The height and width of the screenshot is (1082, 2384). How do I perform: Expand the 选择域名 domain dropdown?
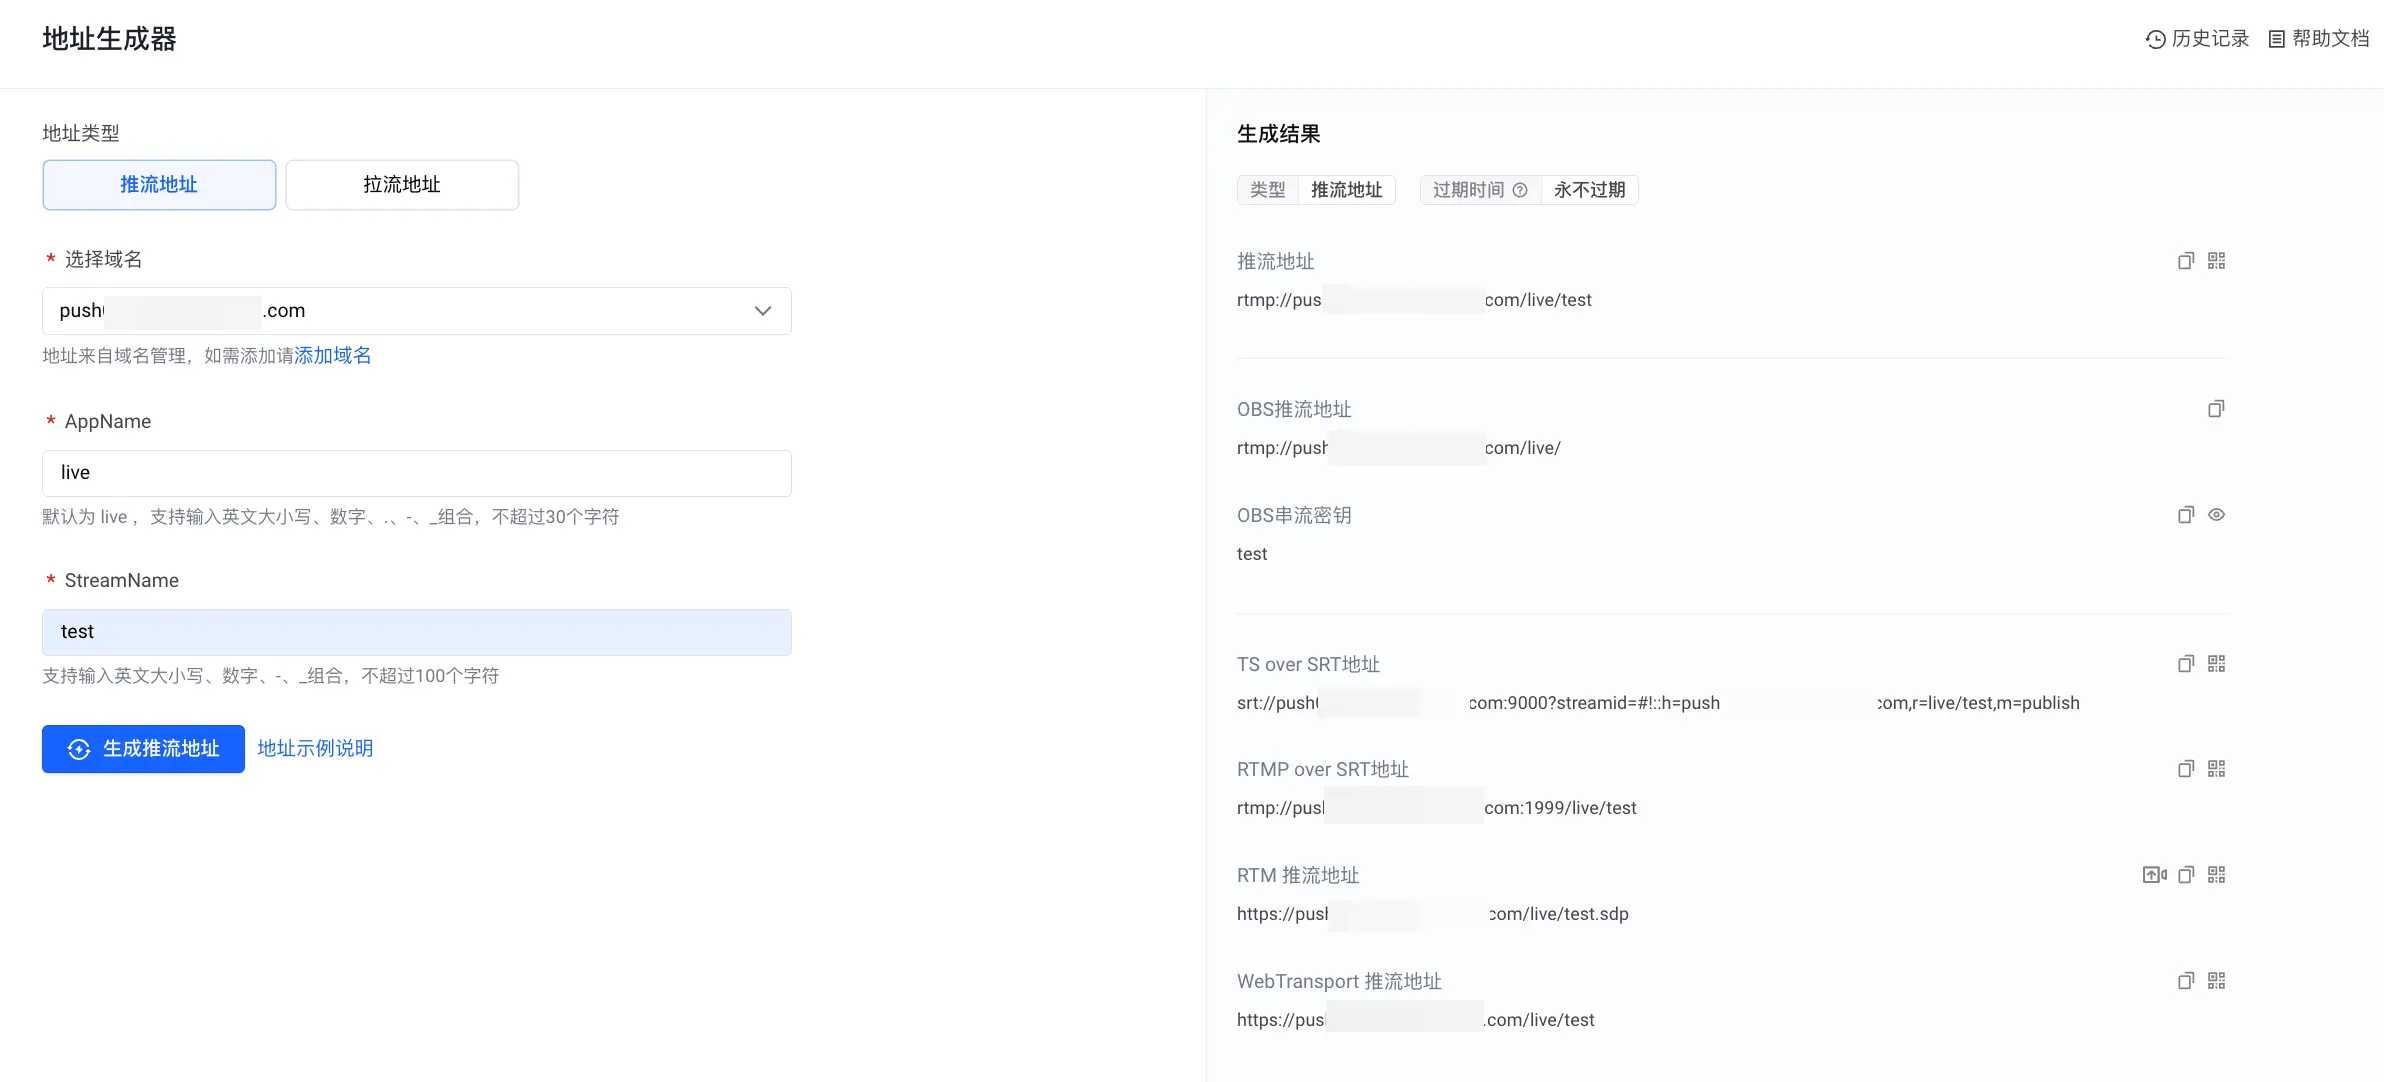pos(417,311)
